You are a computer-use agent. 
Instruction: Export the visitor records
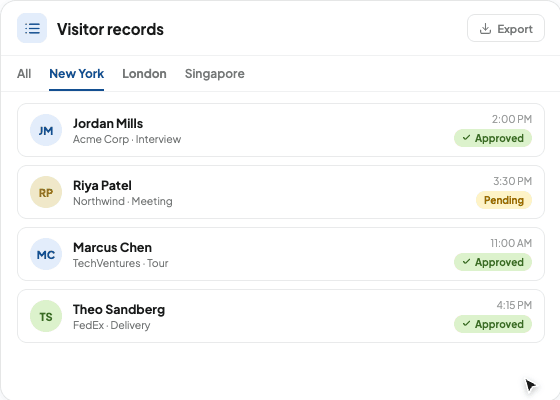506,28
